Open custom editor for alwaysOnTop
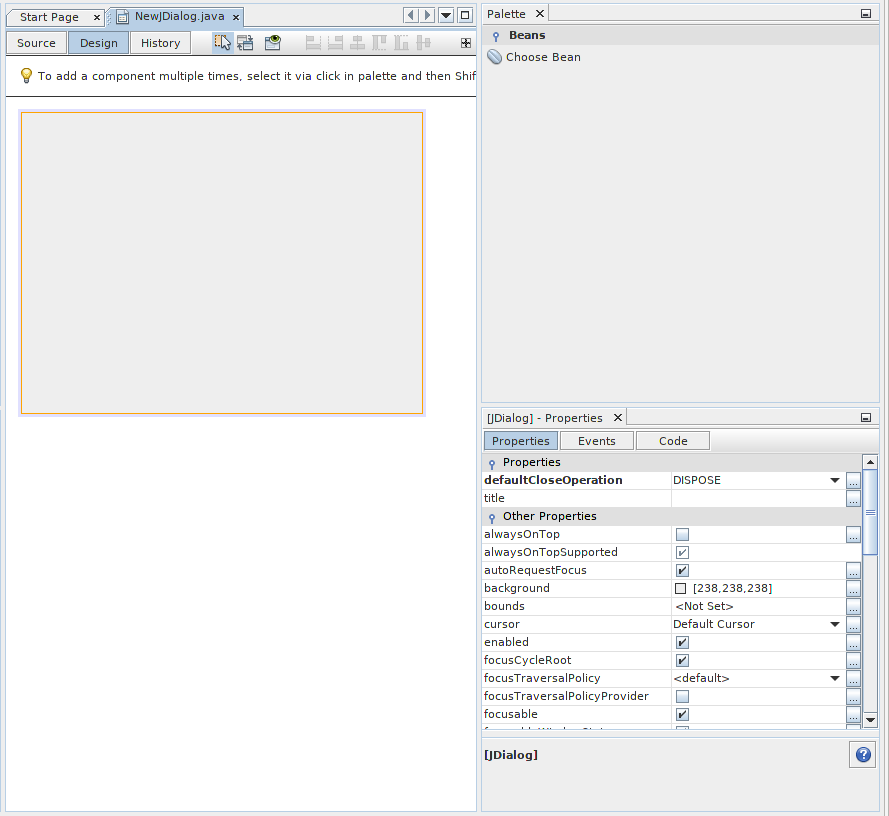This screenshot has height=816, width=889. pos(853,534)
